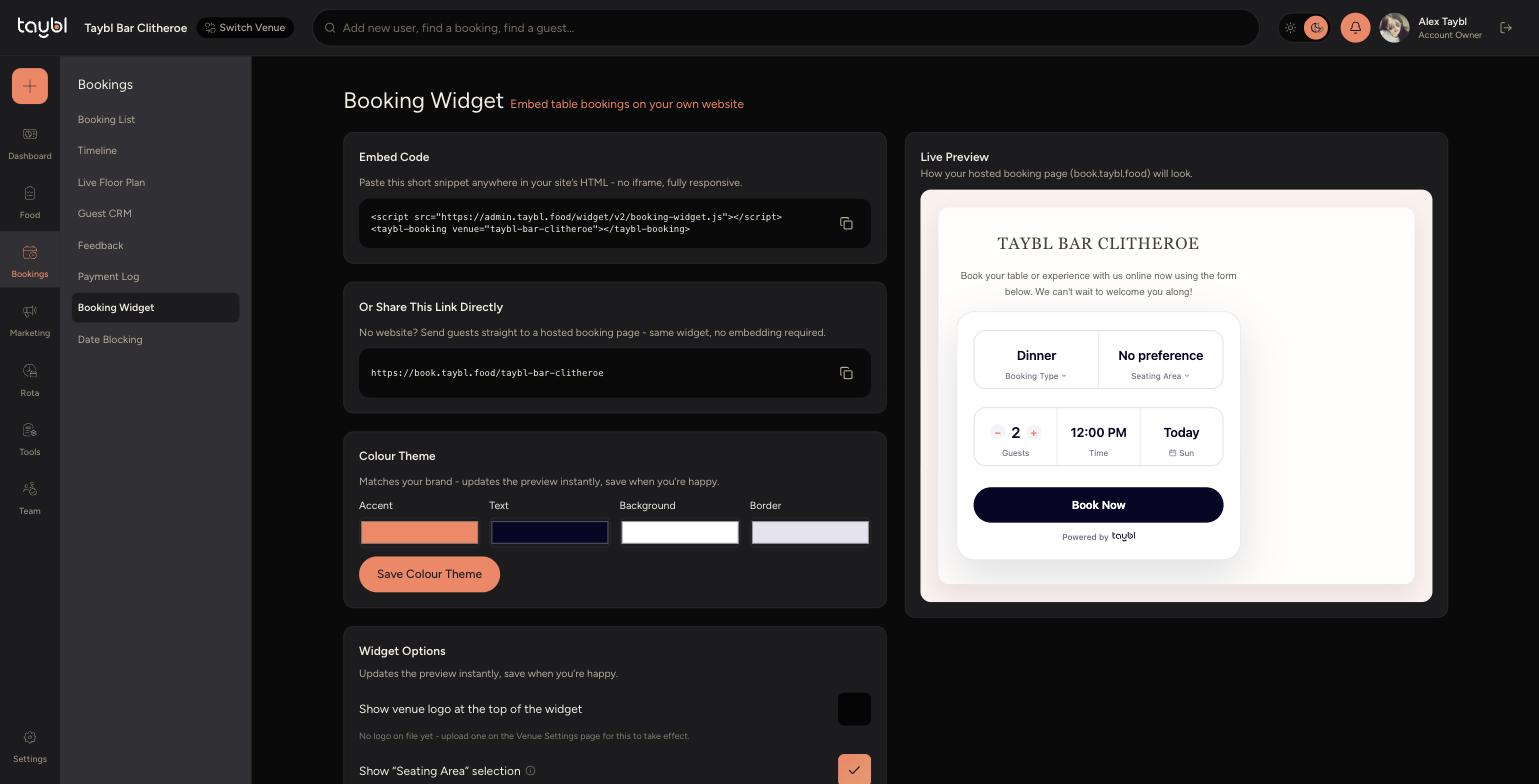Open Settings in the sidebar
Image resolution: width=1539 pixels, height=784 pixels.
pos(30,746)
